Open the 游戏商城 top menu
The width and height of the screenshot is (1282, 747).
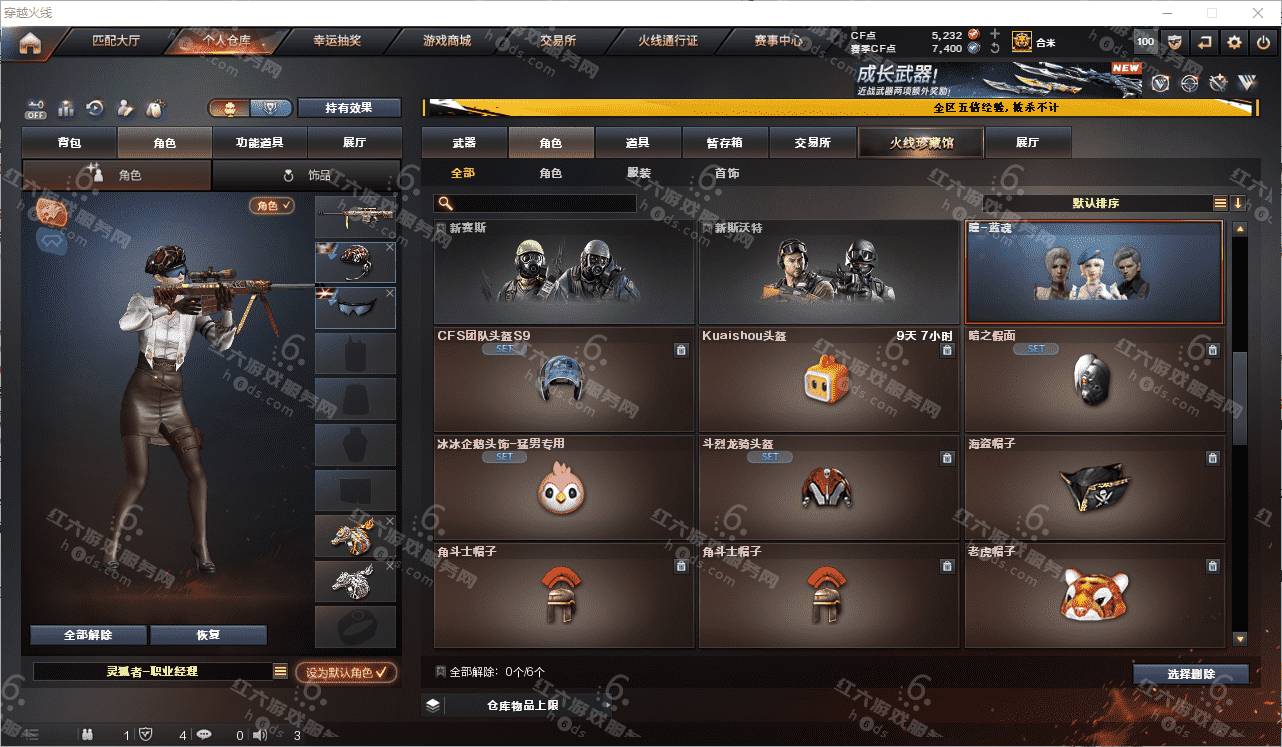[446, 41]
